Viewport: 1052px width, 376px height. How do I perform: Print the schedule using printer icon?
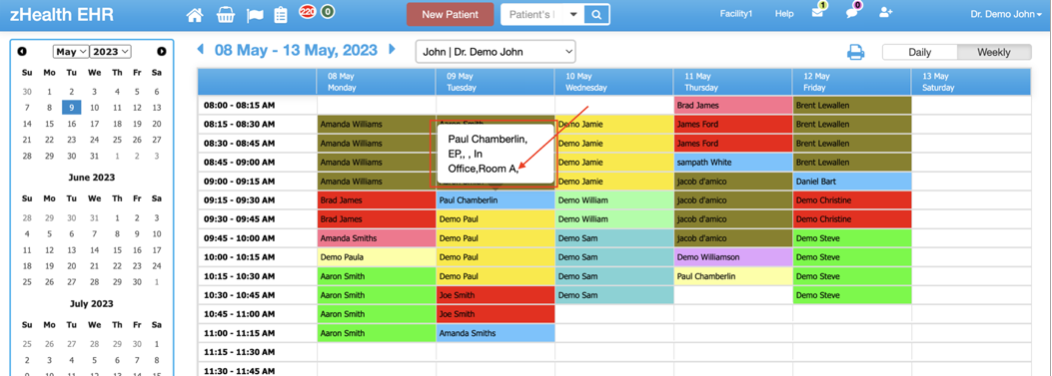856,52
